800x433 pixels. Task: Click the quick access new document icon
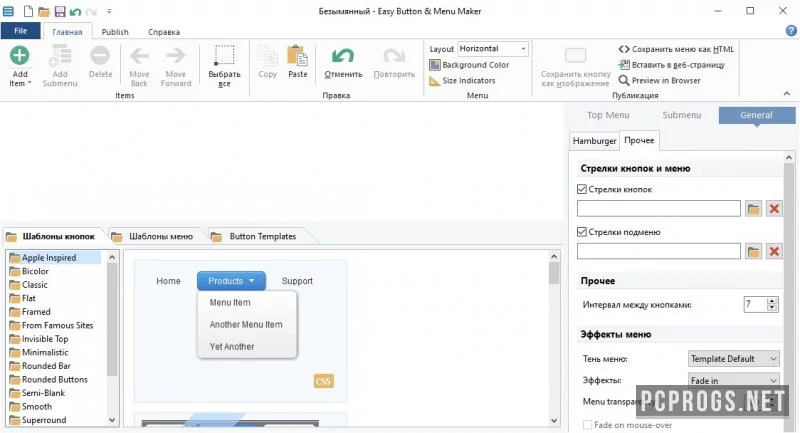(x=28, y=11)
